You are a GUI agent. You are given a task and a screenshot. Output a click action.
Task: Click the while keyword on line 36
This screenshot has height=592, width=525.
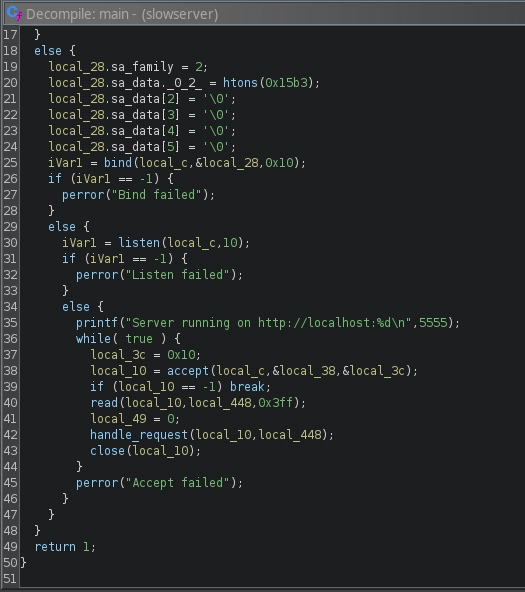[93, 339]
